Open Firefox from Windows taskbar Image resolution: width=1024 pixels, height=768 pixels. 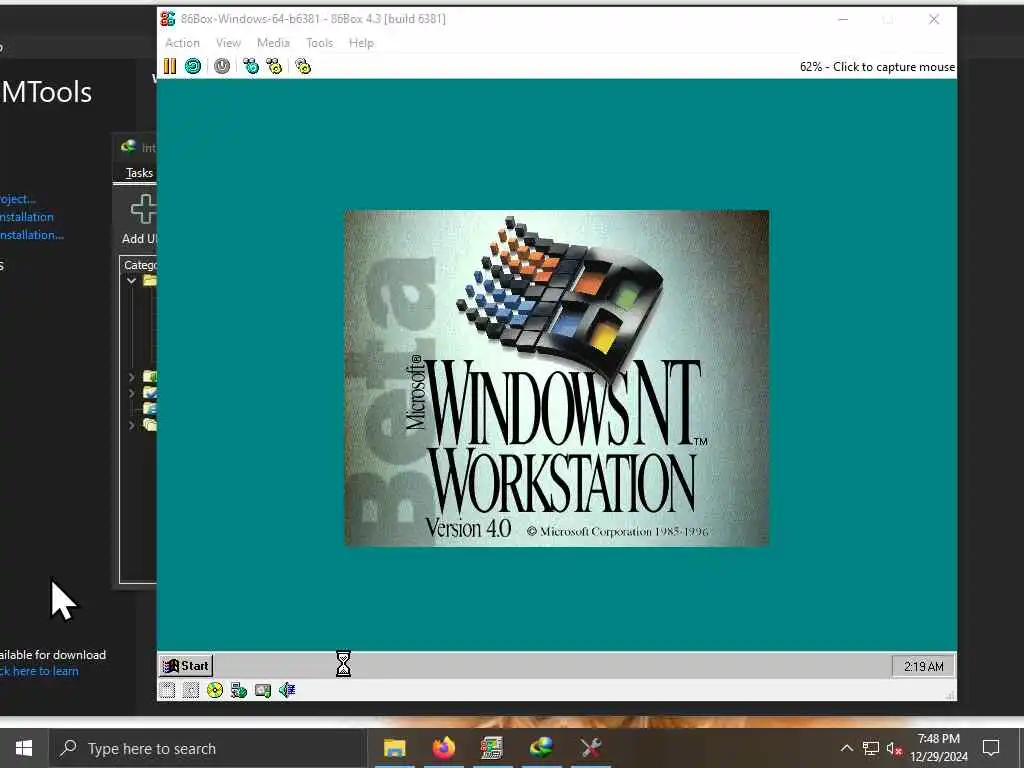(443, 748)
